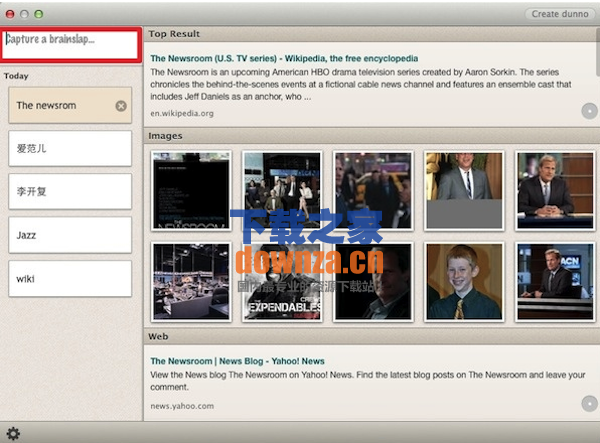This screenshot has width=600, height=443.
Task: Select The newsrom item in sidebar
Action: click(60, 106)
